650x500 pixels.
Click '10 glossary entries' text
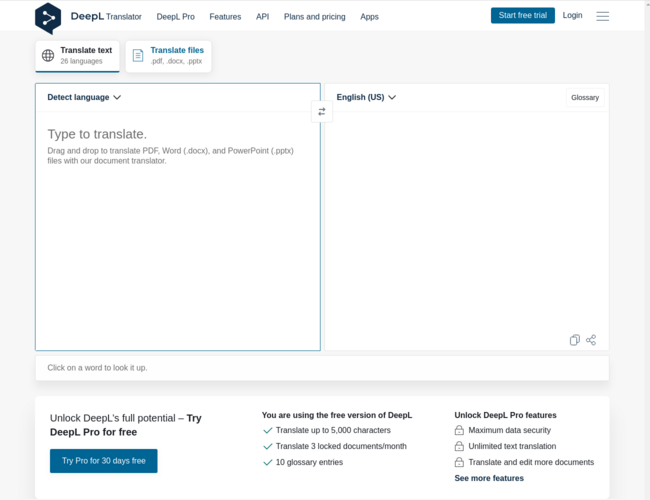pyautogui.click(x=309, y=462)
